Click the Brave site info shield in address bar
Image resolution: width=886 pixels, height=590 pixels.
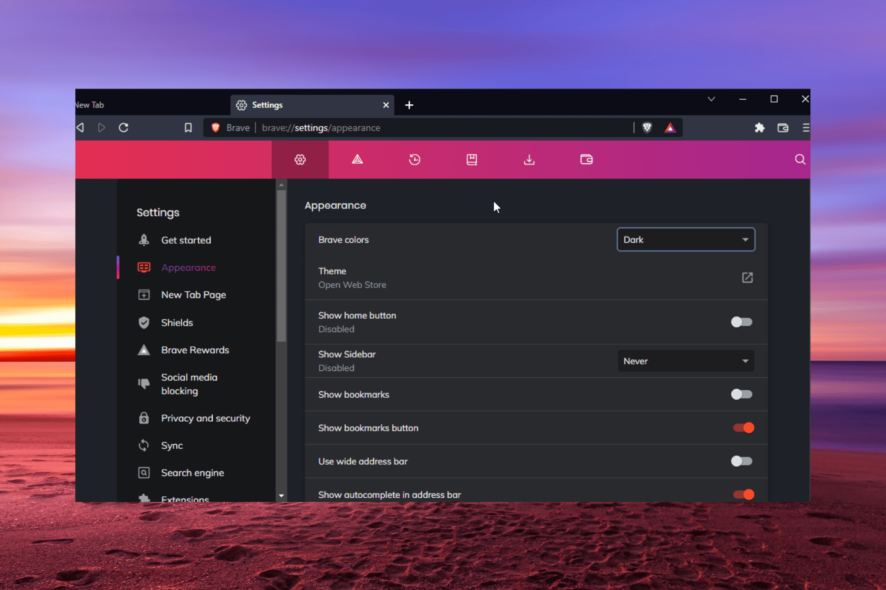click(x=215, y=128)
